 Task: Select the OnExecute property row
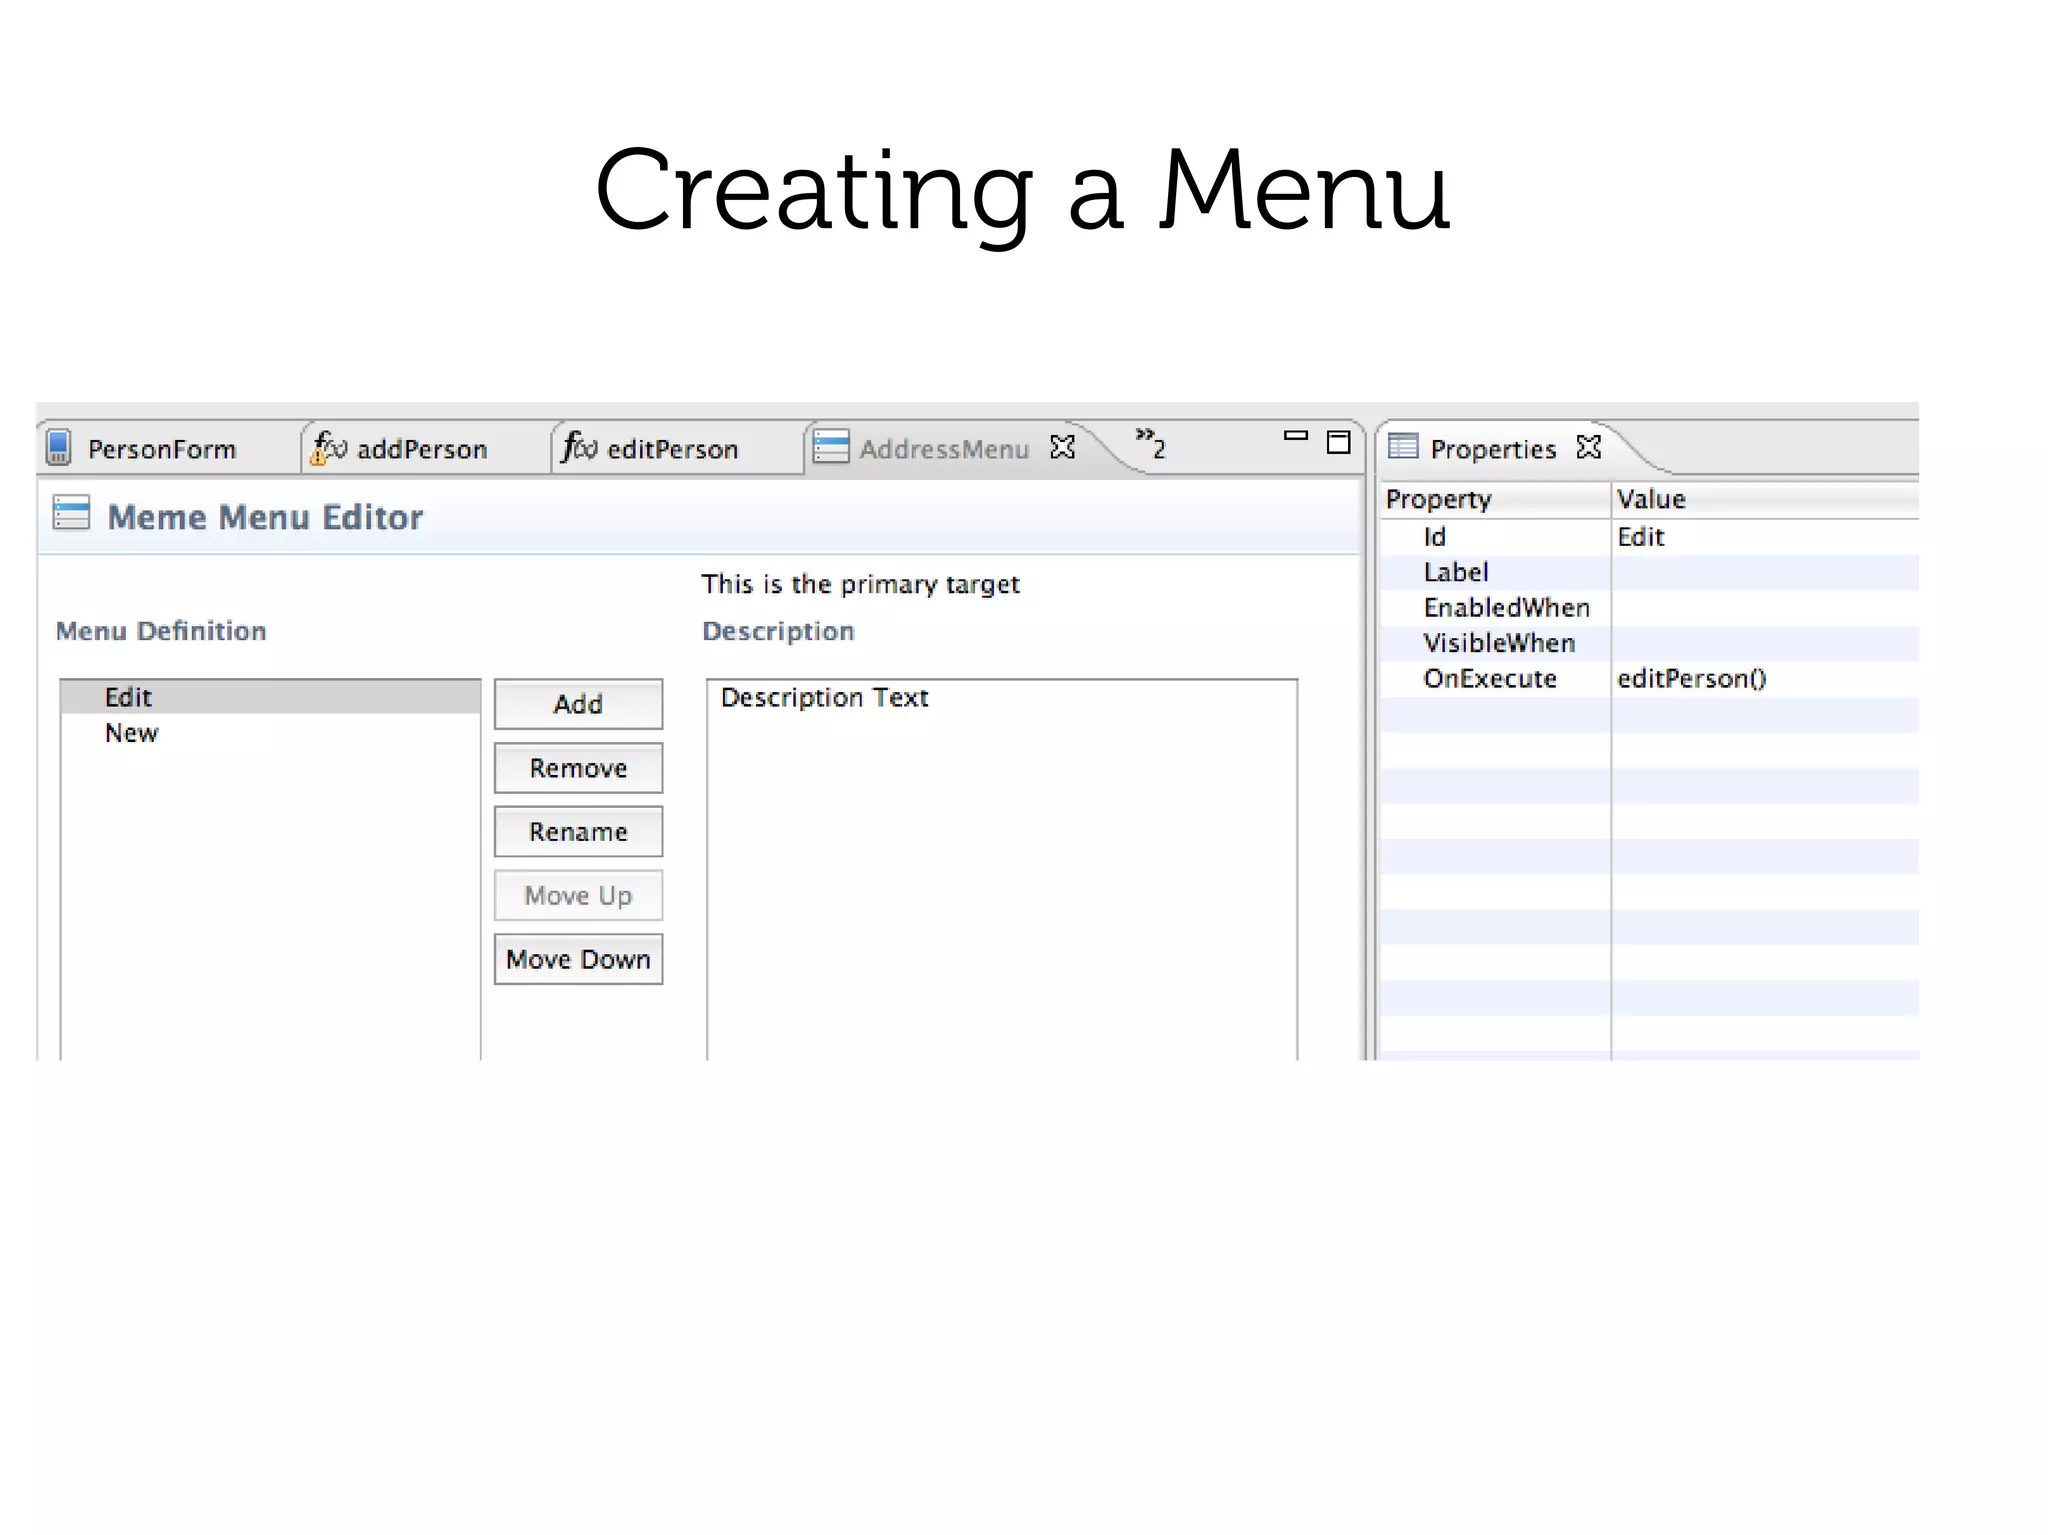(1649, 679)
